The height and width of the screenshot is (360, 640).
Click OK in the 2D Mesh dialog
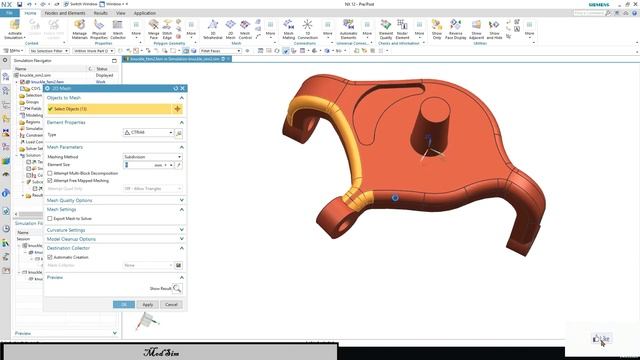point(124,304)
